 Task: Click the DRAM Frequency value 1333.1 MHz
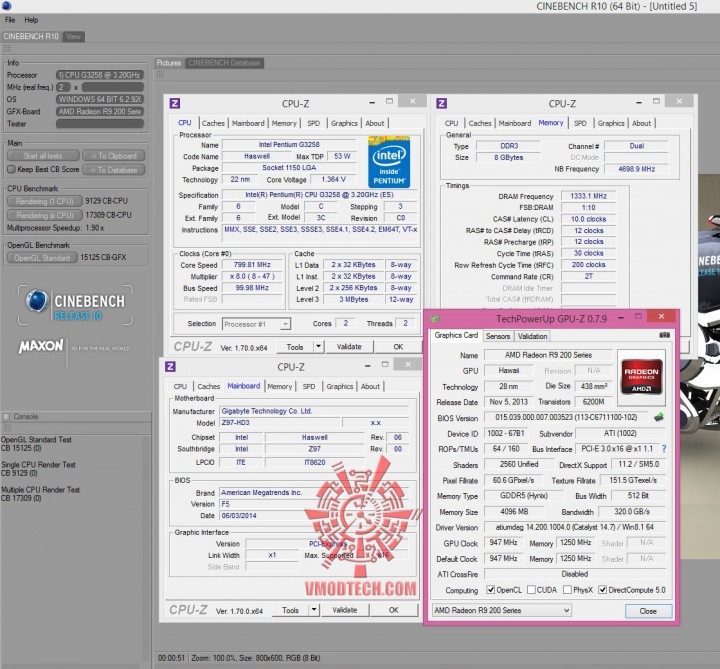pyautogui.click(x=588, y=196)
